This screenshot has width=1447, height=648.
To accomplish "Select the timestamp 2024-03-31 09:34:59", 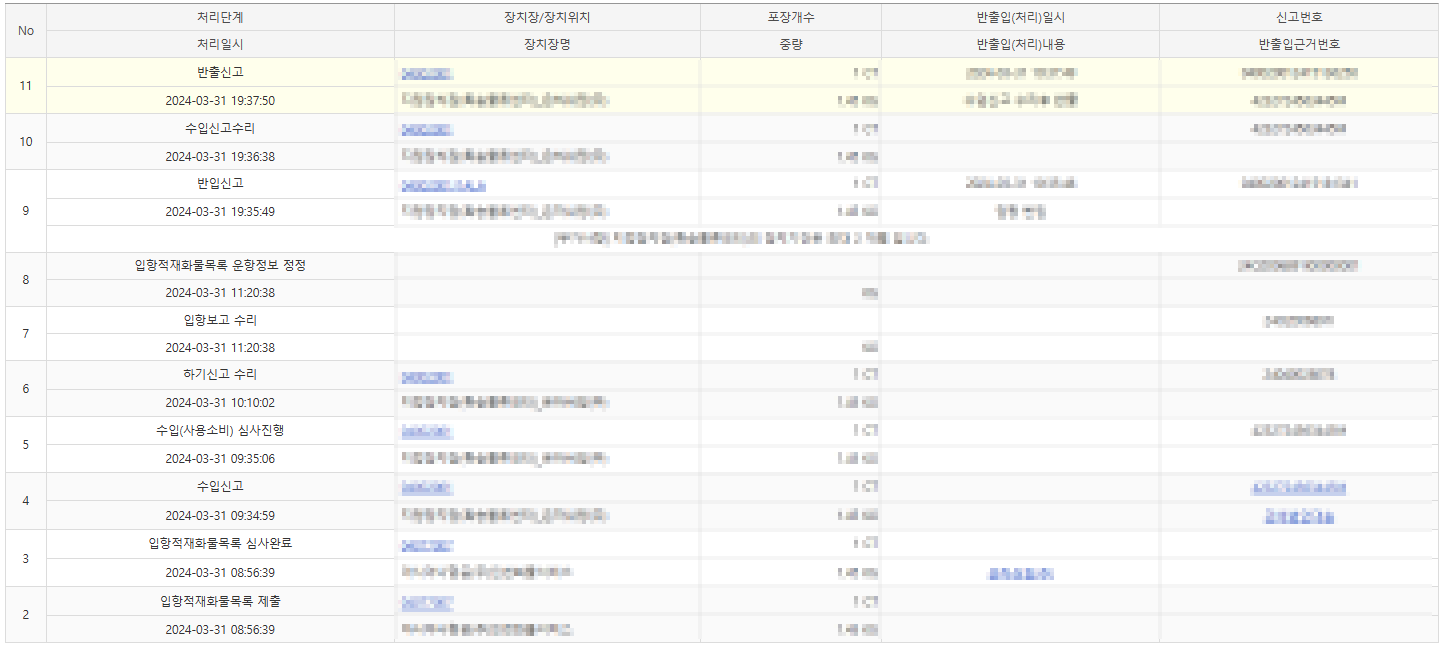I will tap(220, 516).
